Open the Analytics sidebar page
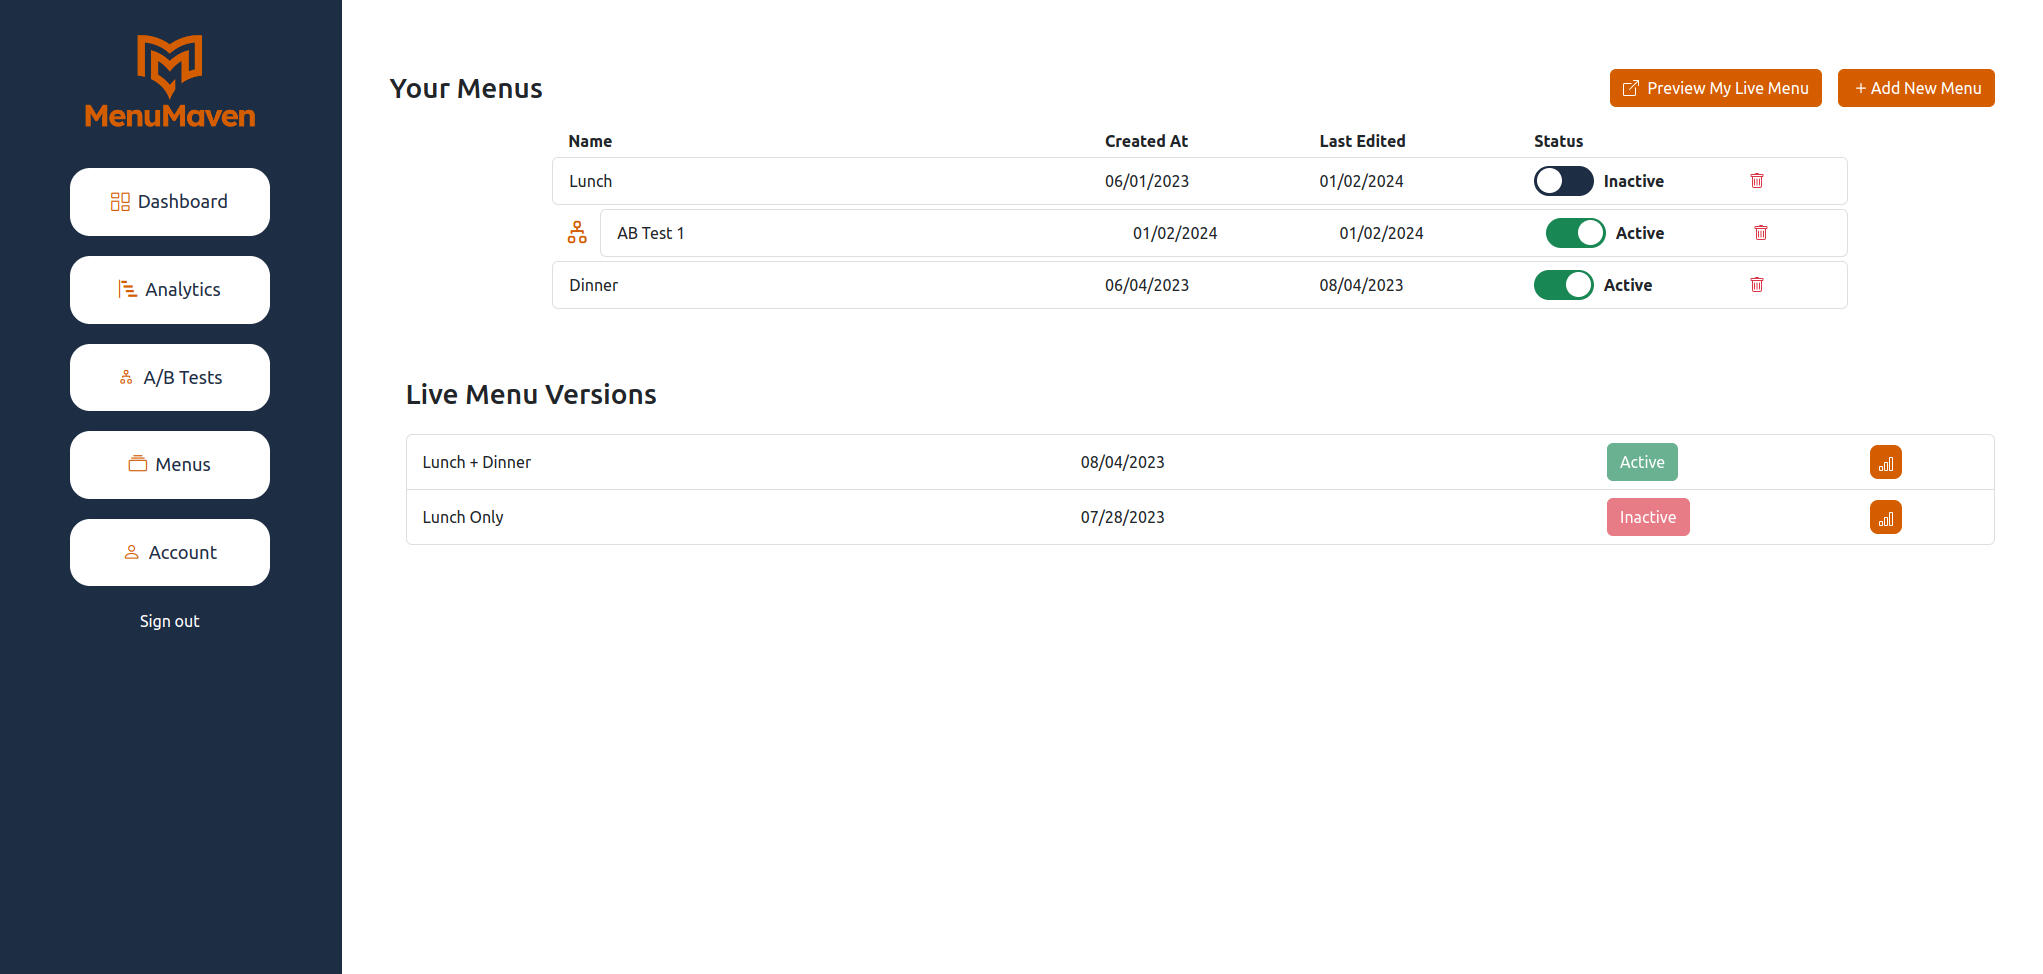This screenshot has width=2043, height=974. pos(170,290)
